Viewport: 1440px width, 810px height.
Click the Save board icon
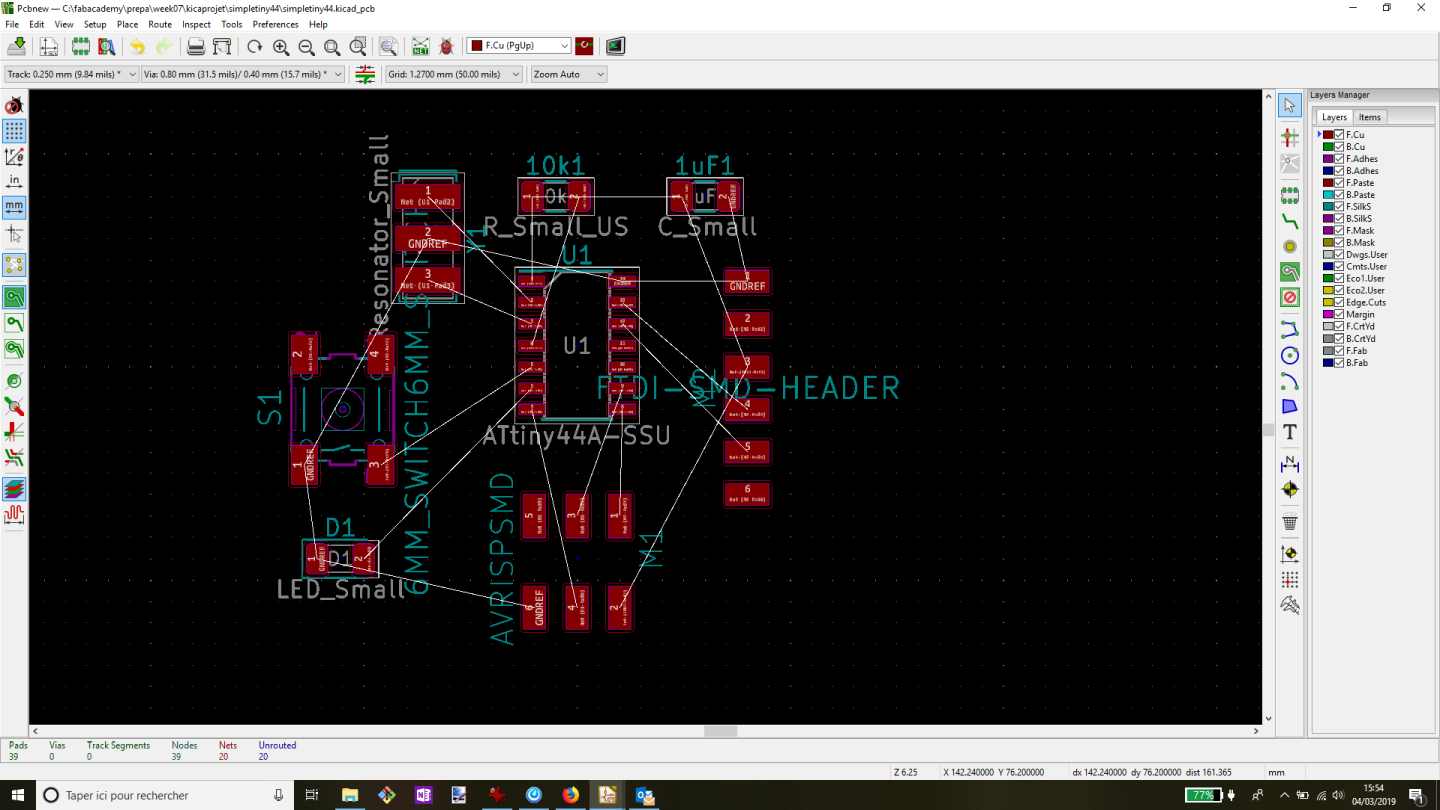point(17,46)
